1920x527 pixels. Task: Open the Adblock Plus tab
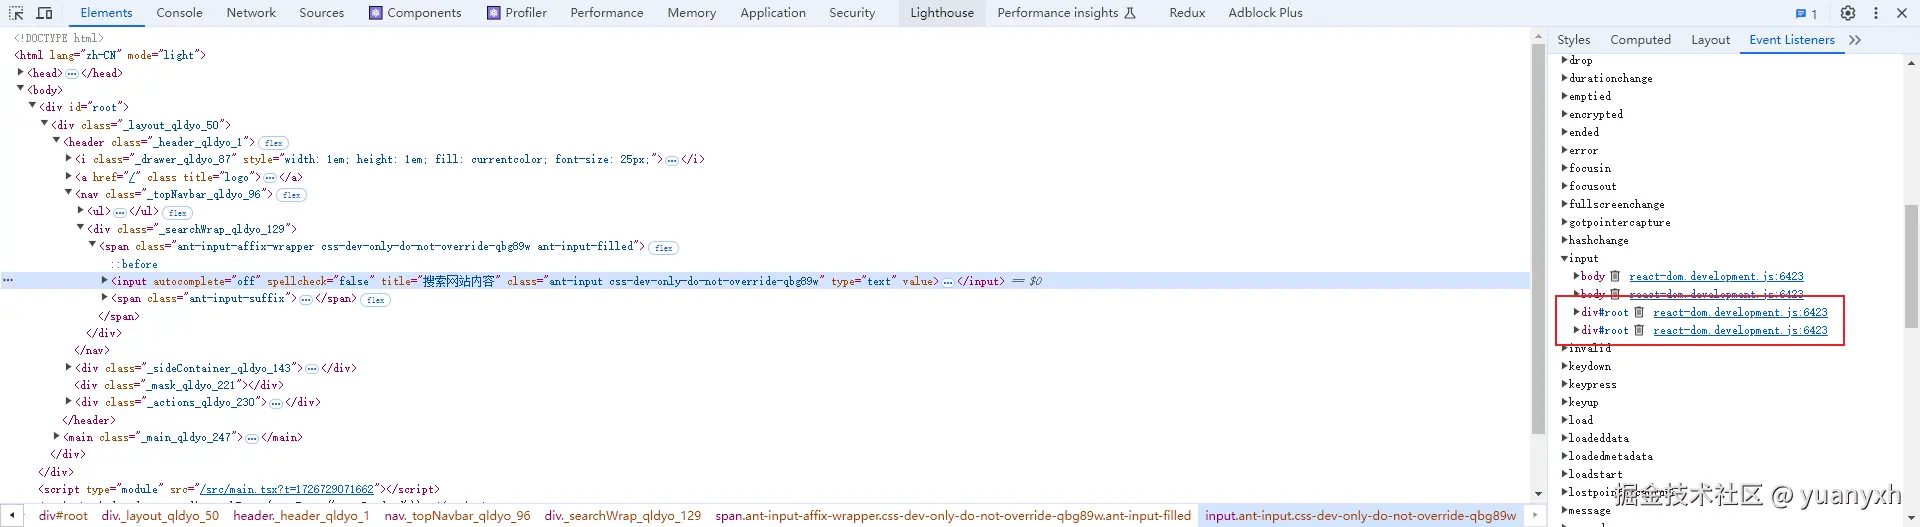tap(1265, 13)
